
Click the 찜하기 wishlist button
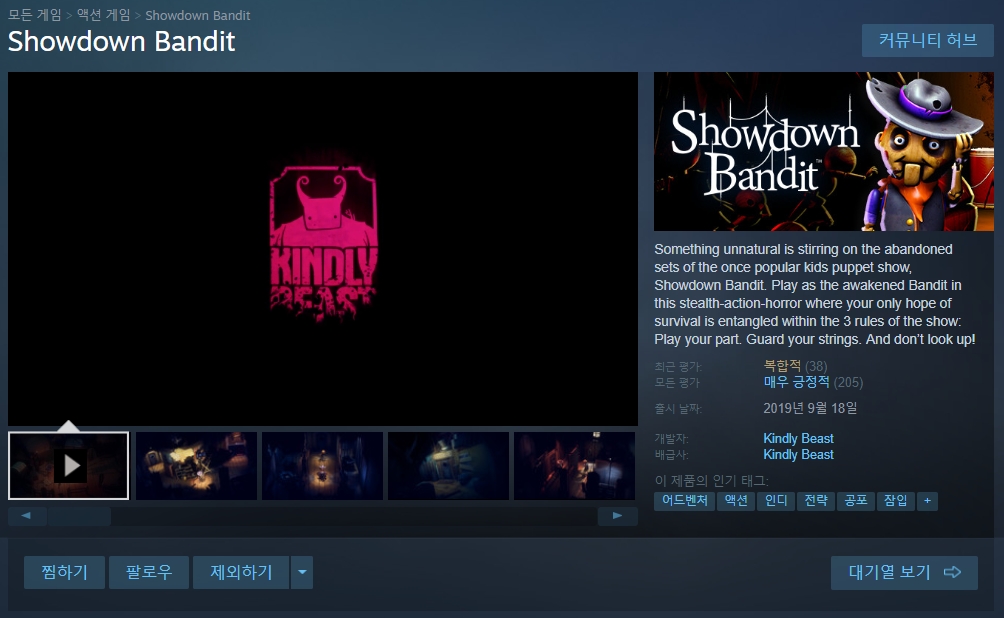coord(64,572)
